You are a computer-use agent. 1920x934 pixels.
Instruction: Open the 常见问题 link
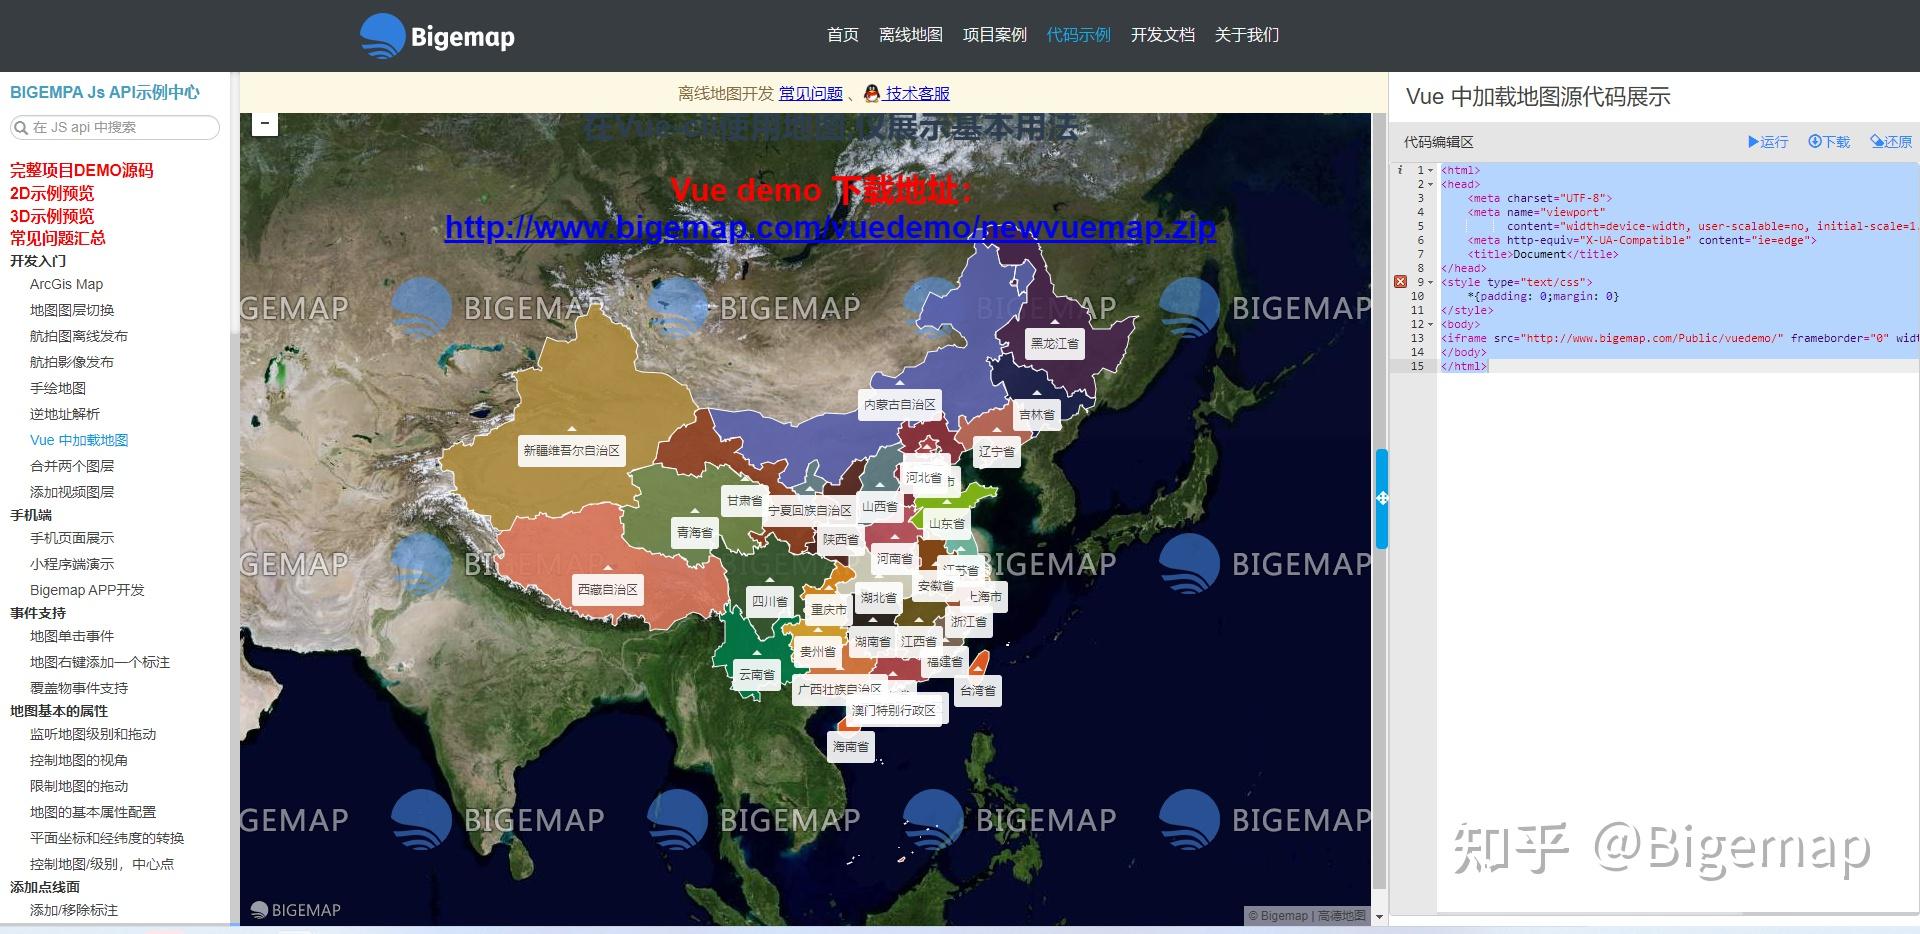pos(811,93)
